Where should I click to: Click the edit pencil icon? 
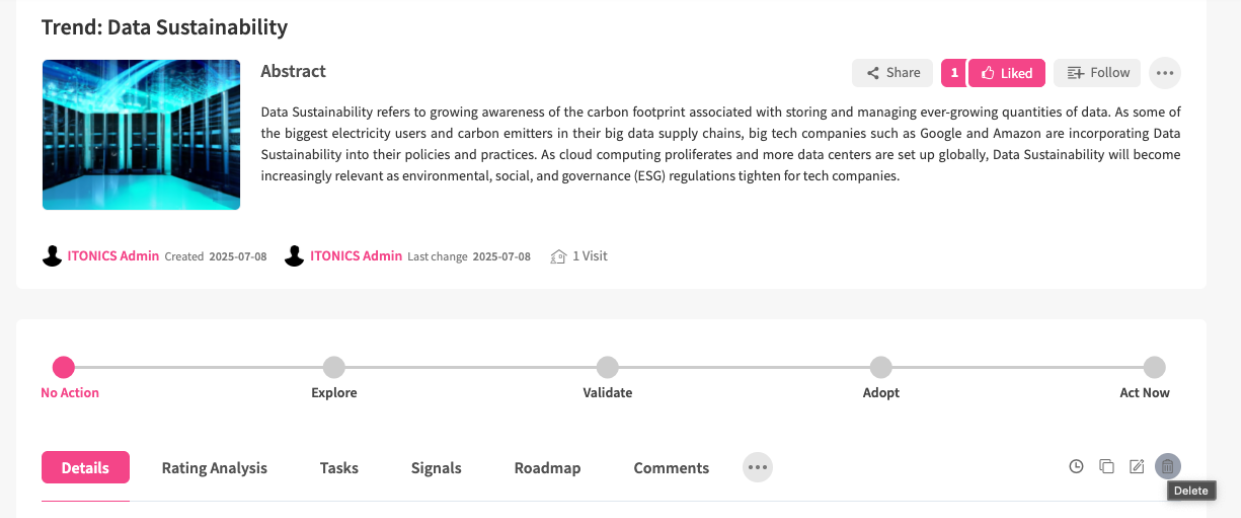point(1136,466)
